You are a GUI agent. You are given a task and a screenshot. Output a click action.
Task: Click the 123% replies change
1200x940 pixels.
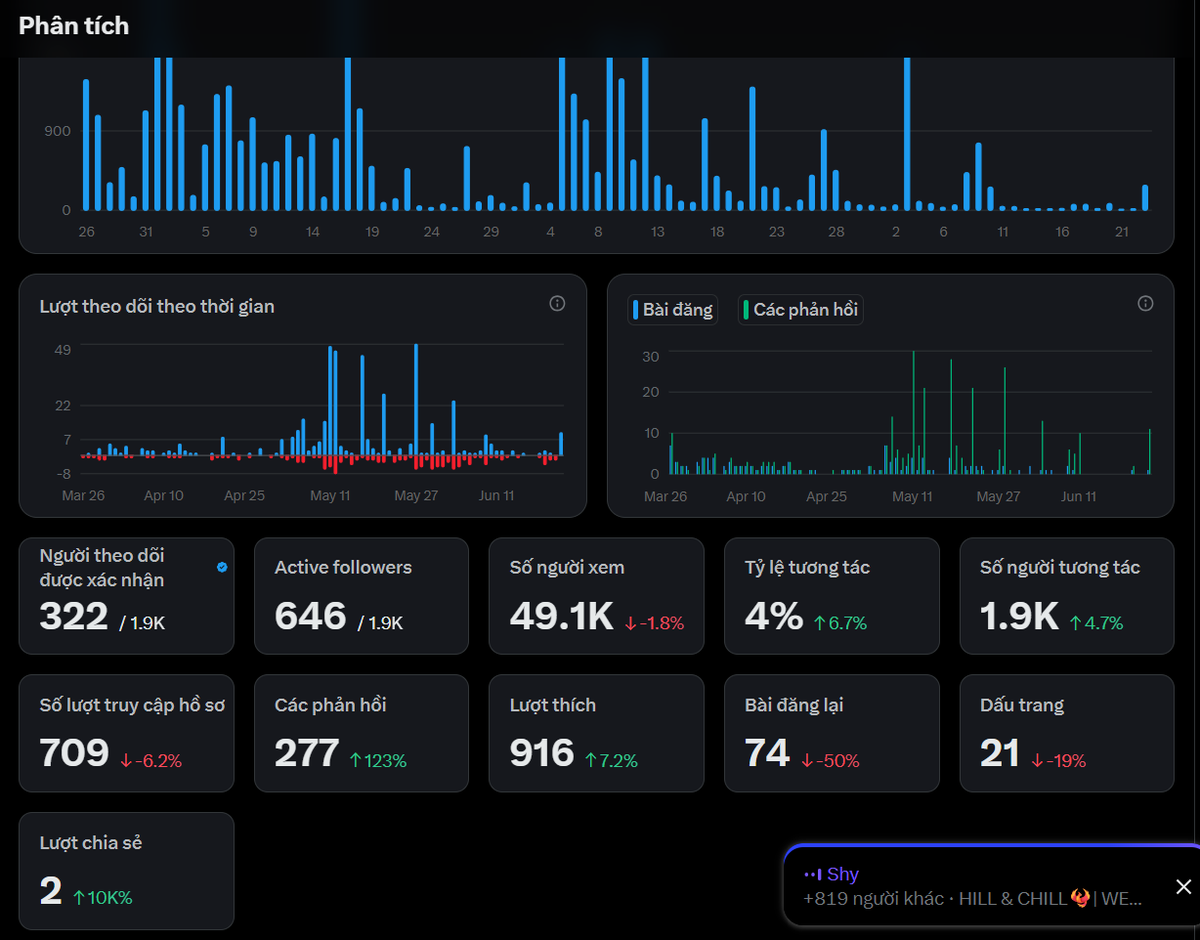click(x=378, y=761)
